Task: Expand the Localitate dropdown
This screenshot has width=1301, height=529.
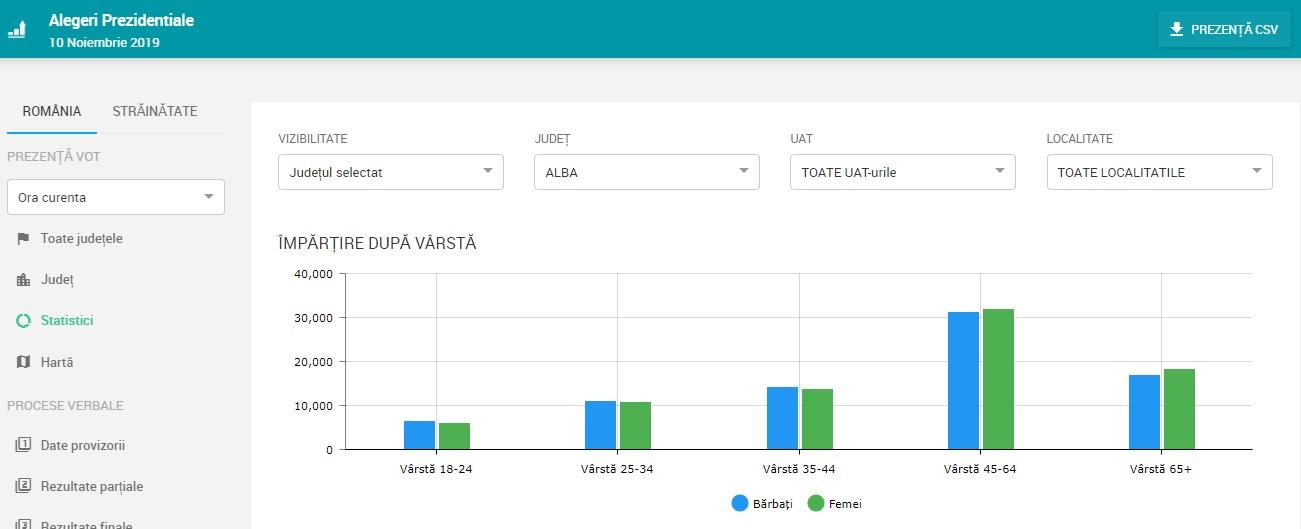Action: [1158, 172]
